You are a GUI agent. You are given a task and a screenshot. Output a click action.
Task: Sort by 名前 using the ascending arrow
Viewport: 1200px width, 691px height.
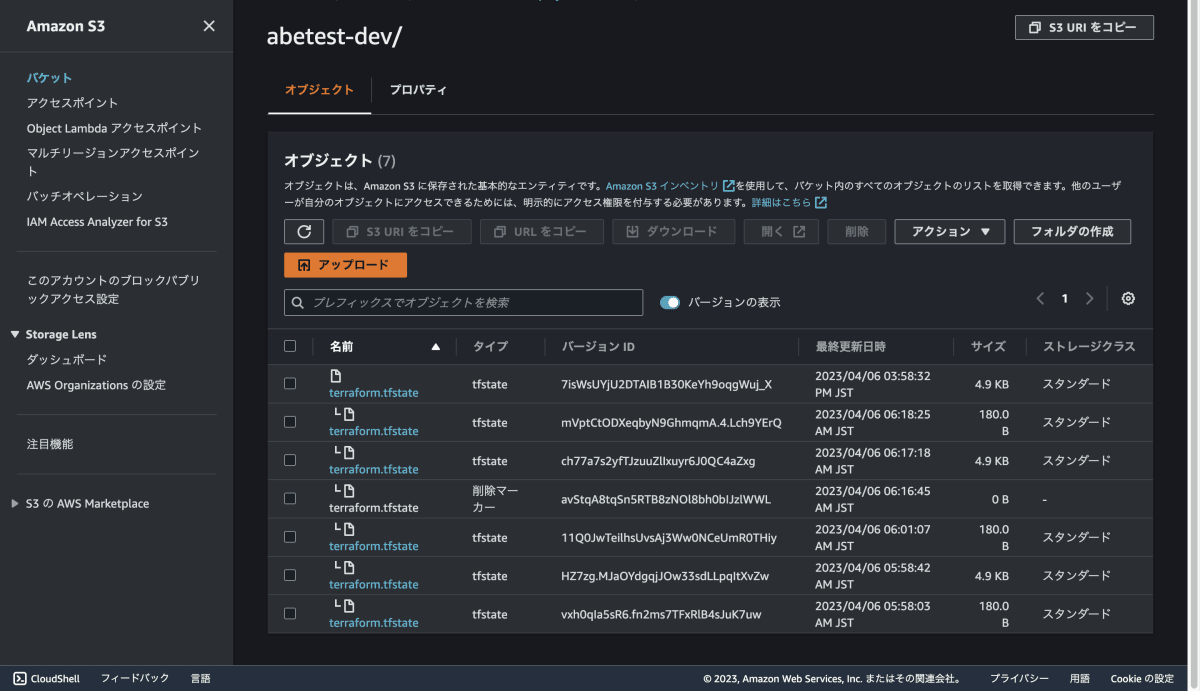(435, 347)
